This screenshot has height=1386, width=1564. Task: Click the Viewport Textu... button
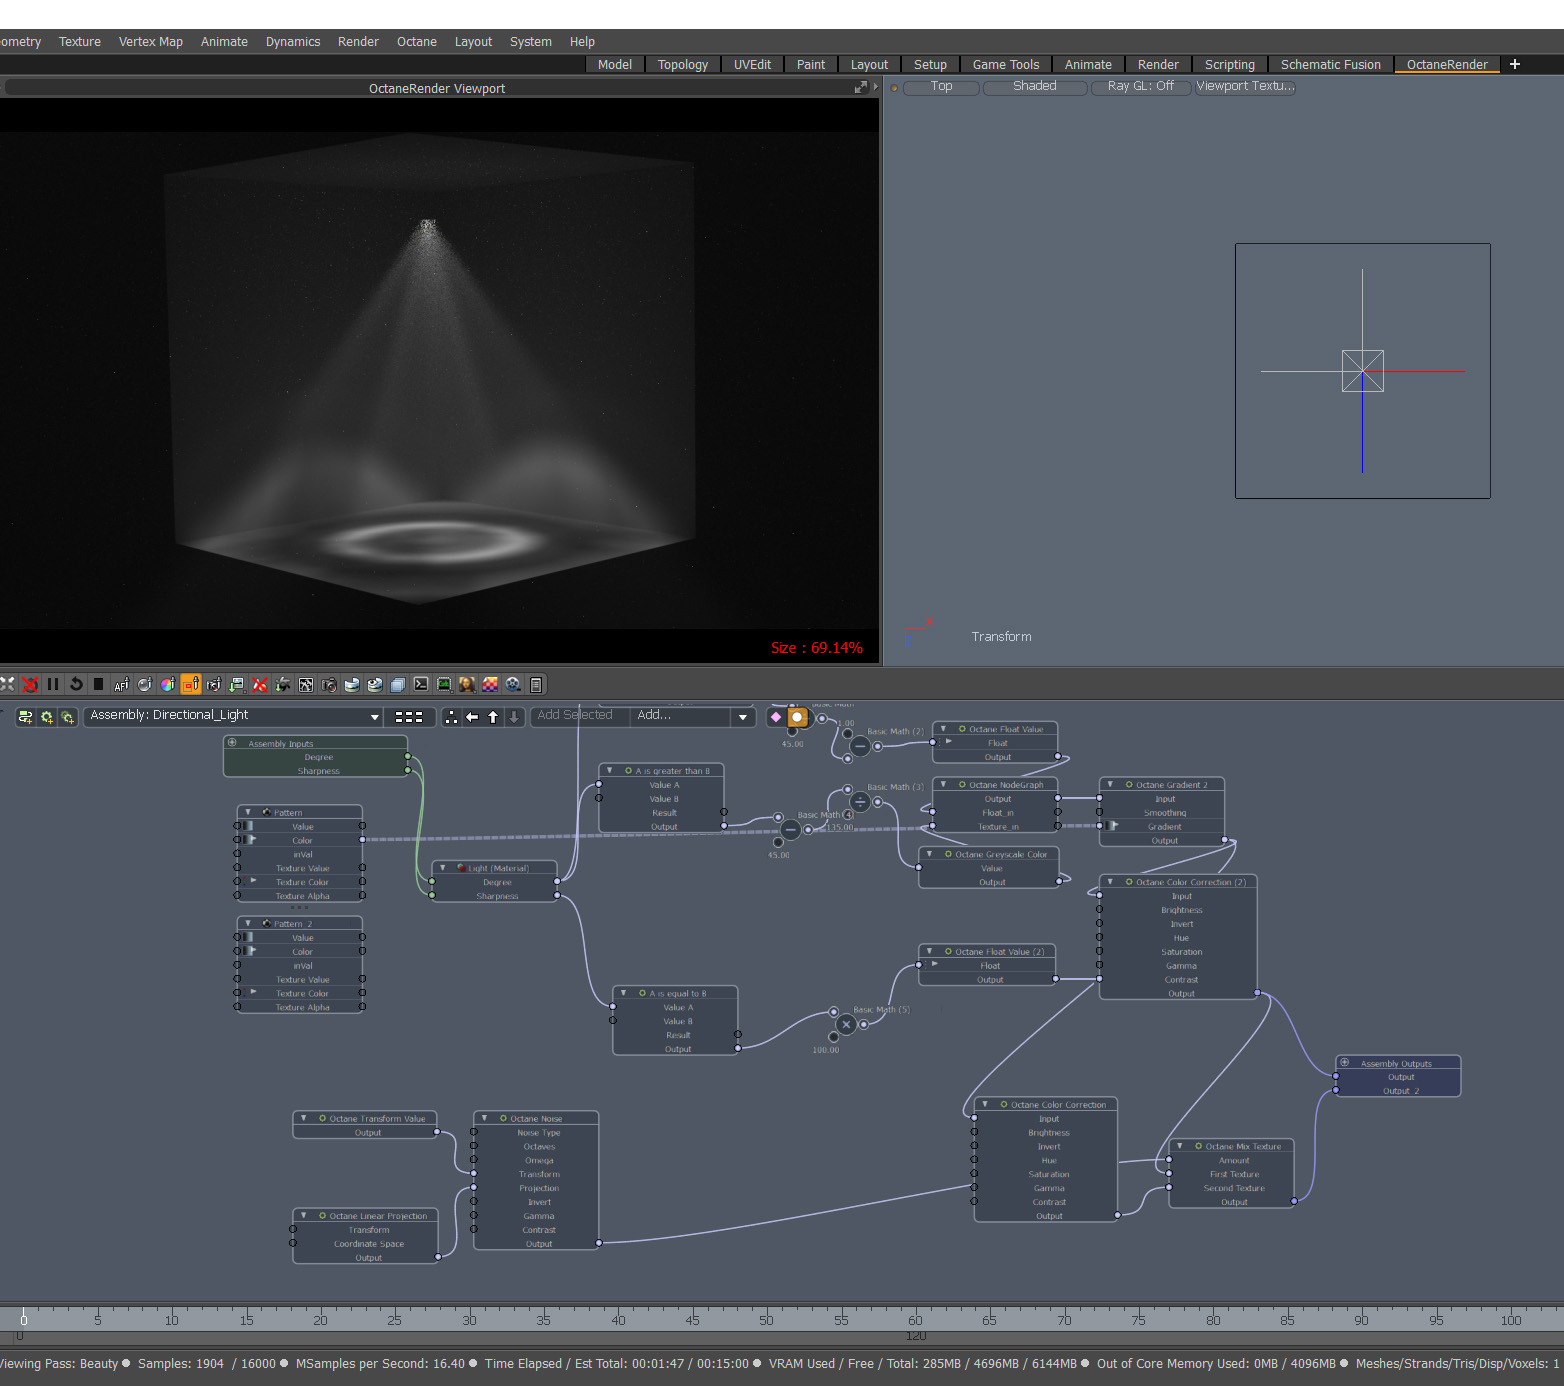point(1245,86)
